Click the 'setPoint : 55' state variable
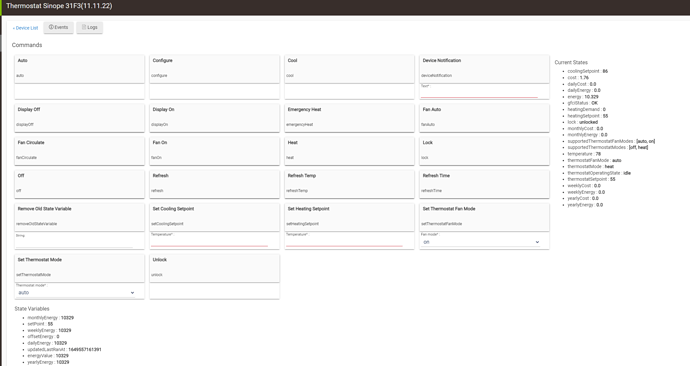690x366 pixels. [40, 324]
